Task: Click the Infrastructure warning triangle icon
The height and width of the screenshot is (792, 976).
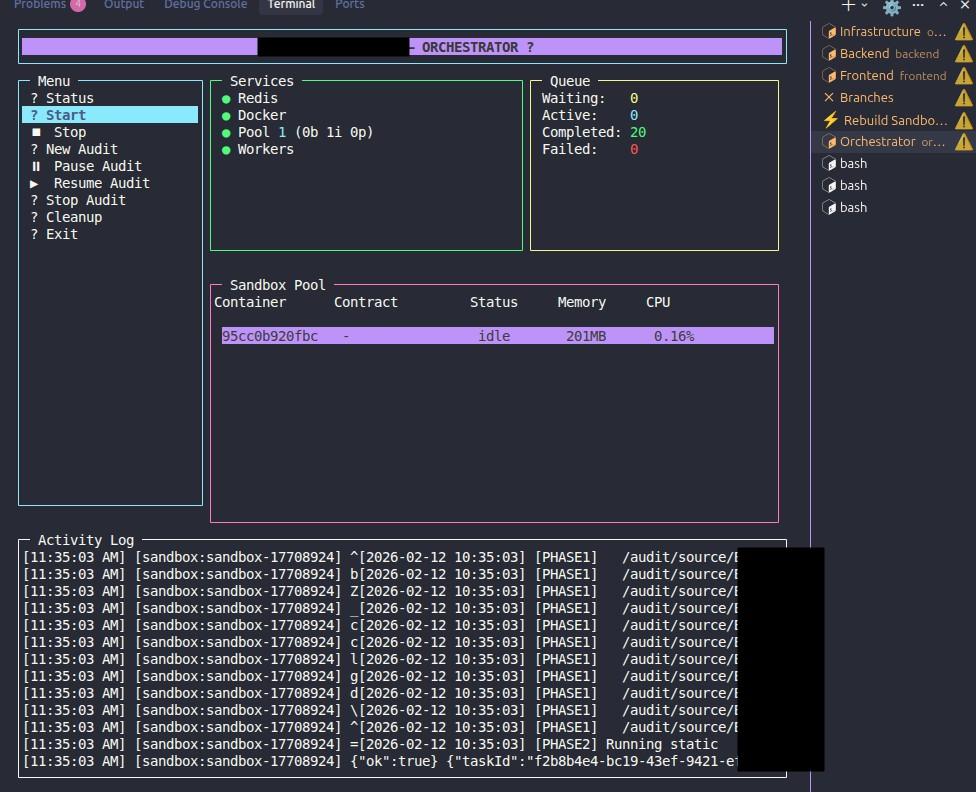Action: tap(964, 31)
